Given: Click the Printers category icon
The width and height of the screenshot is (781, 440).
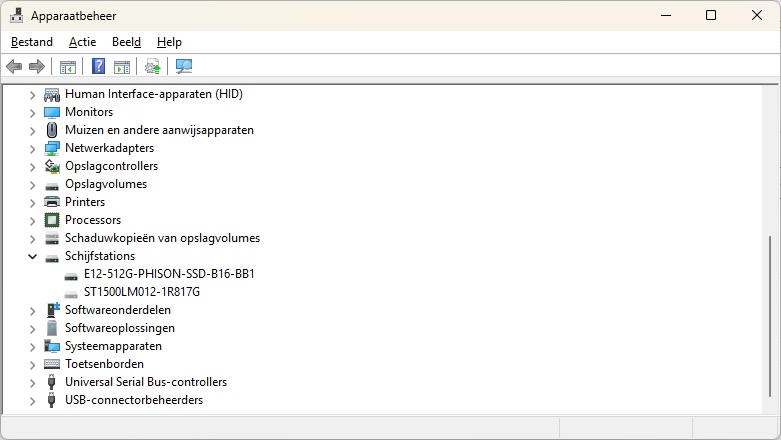Looking at the screenshot, I should click(52, 202).
